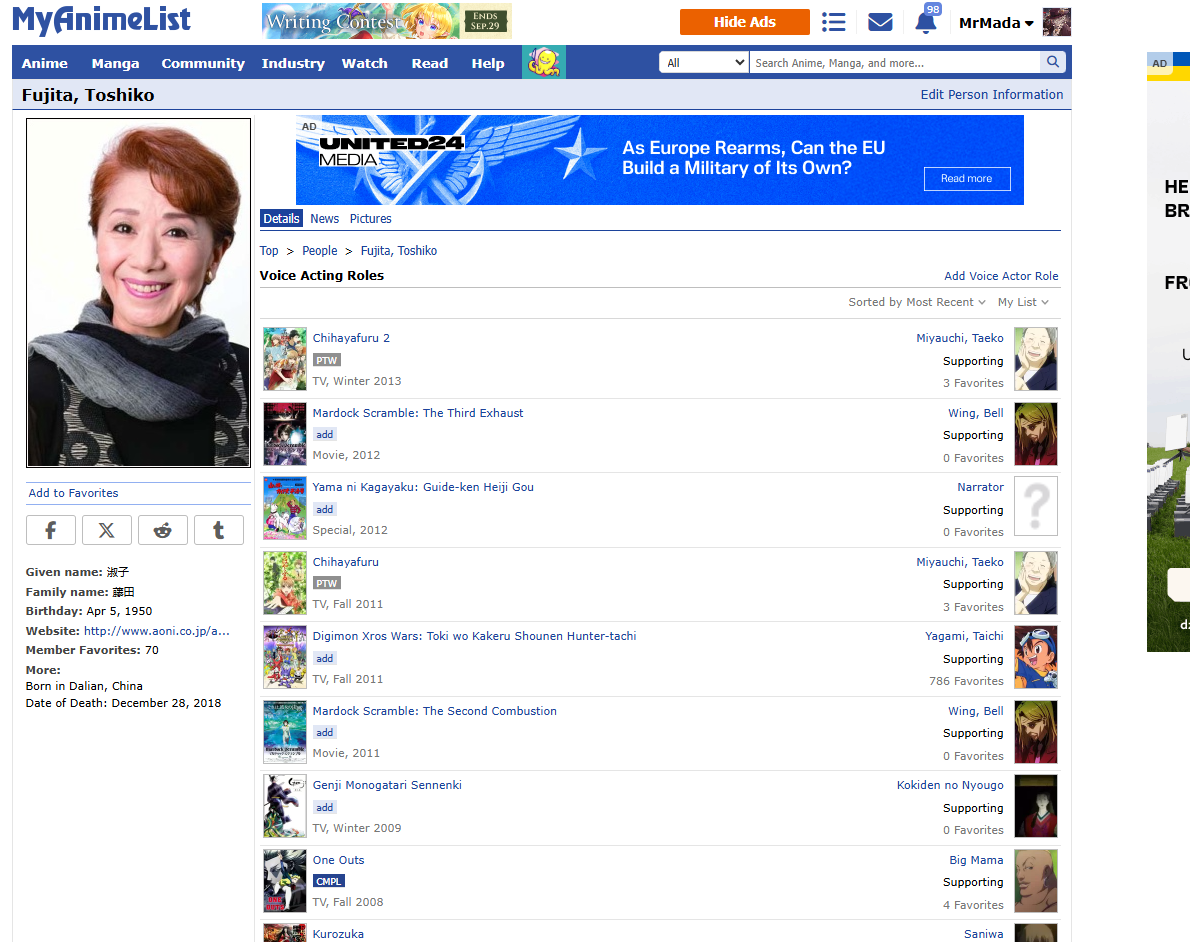Open Miyauchi, Taeko link for Chihayafuru 2

tap(959, 338)
